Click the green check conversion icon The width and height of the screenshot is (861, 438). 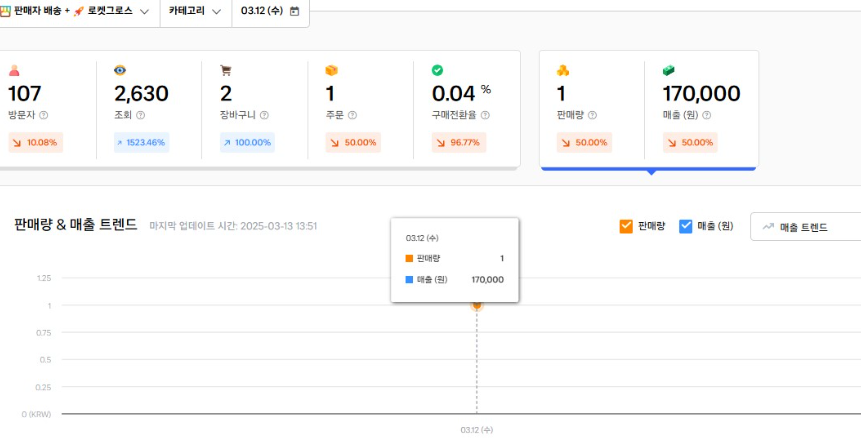click(437, 70)
